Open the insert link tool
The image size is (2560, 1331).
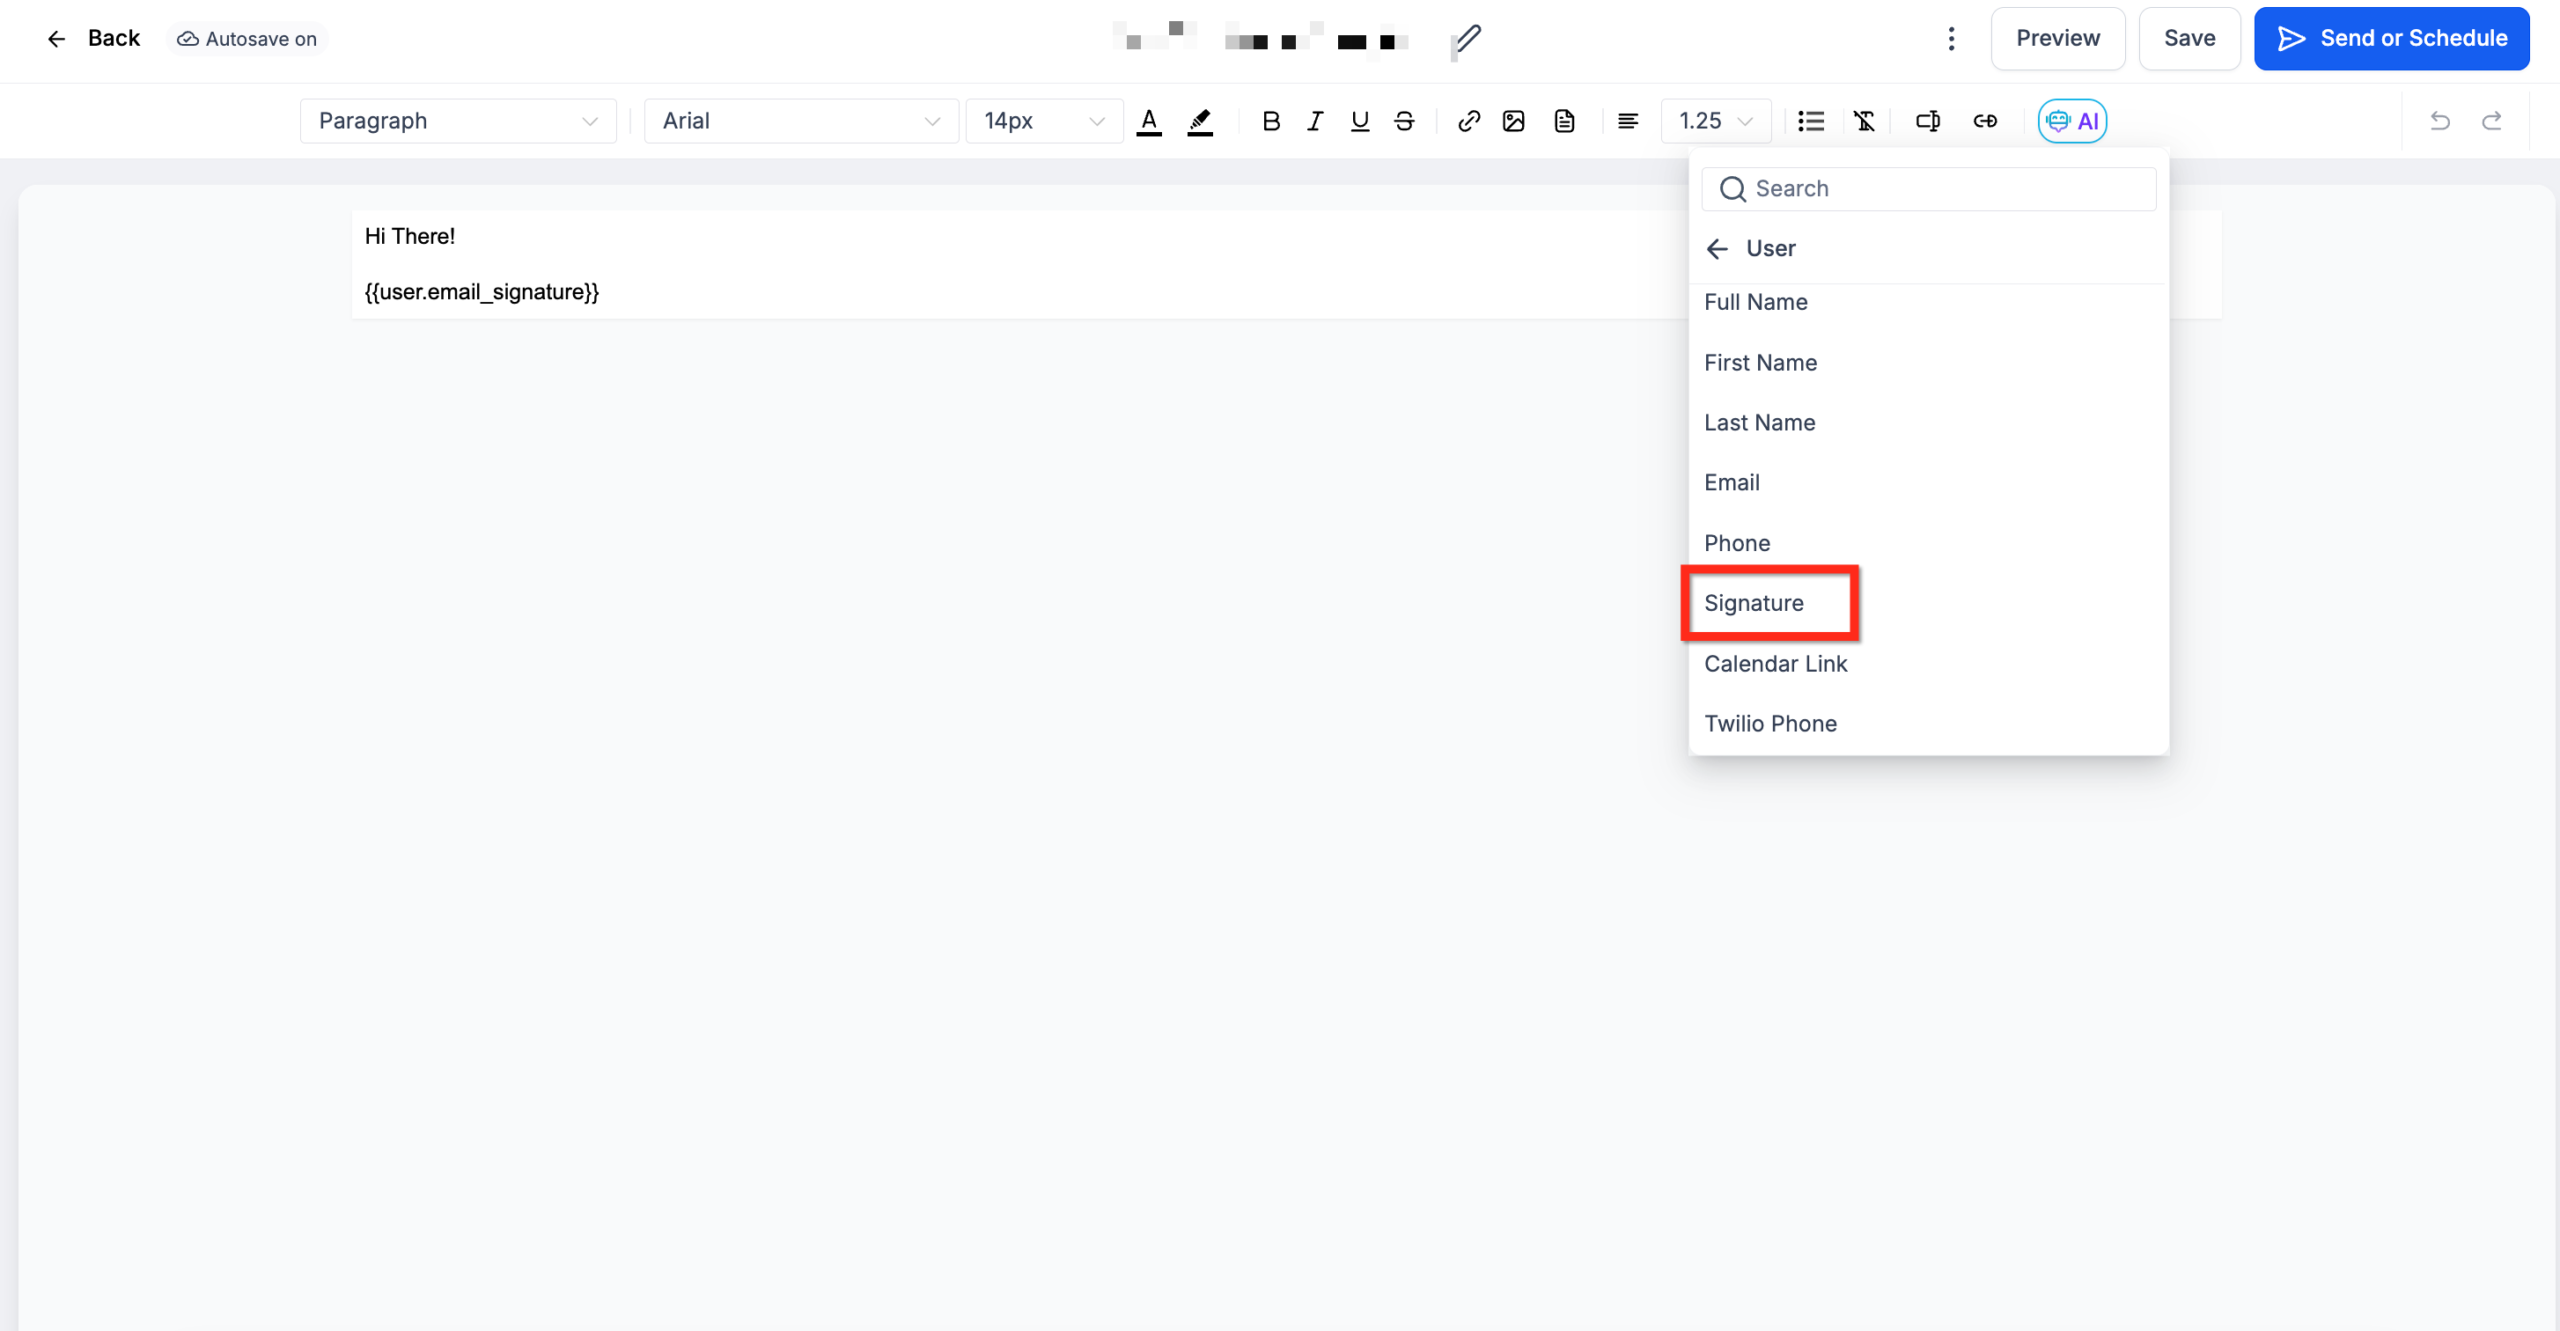1468,121
